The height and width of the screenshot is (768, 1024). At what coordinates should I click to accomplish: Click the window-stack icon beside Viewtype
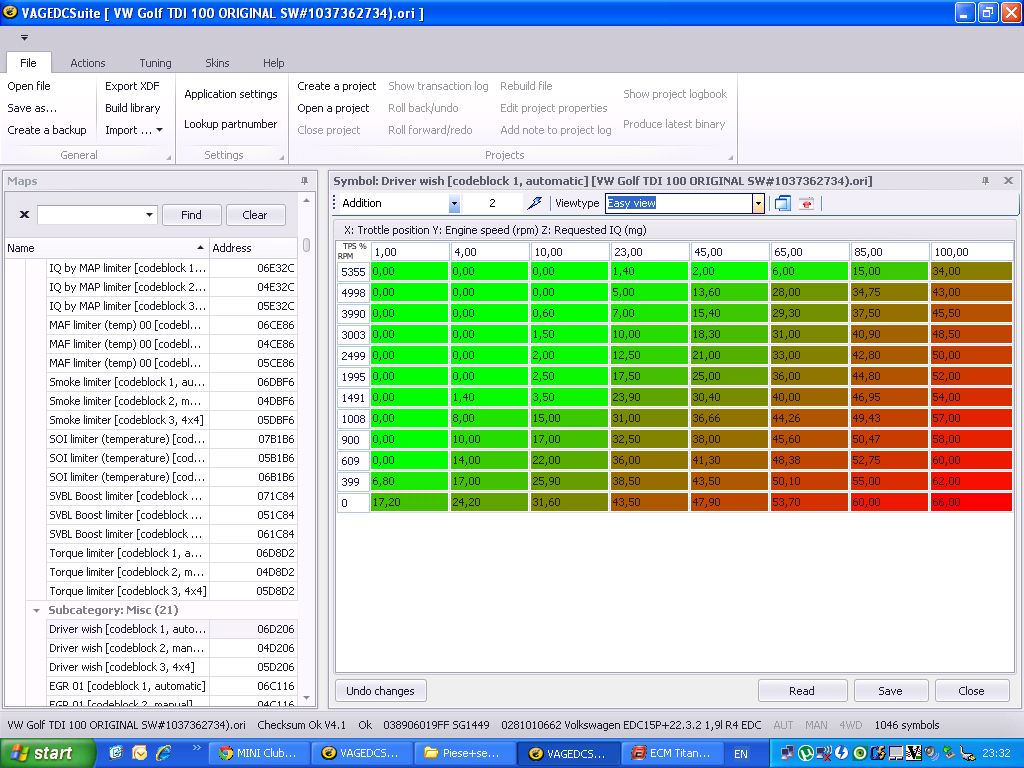pos(782,203)
